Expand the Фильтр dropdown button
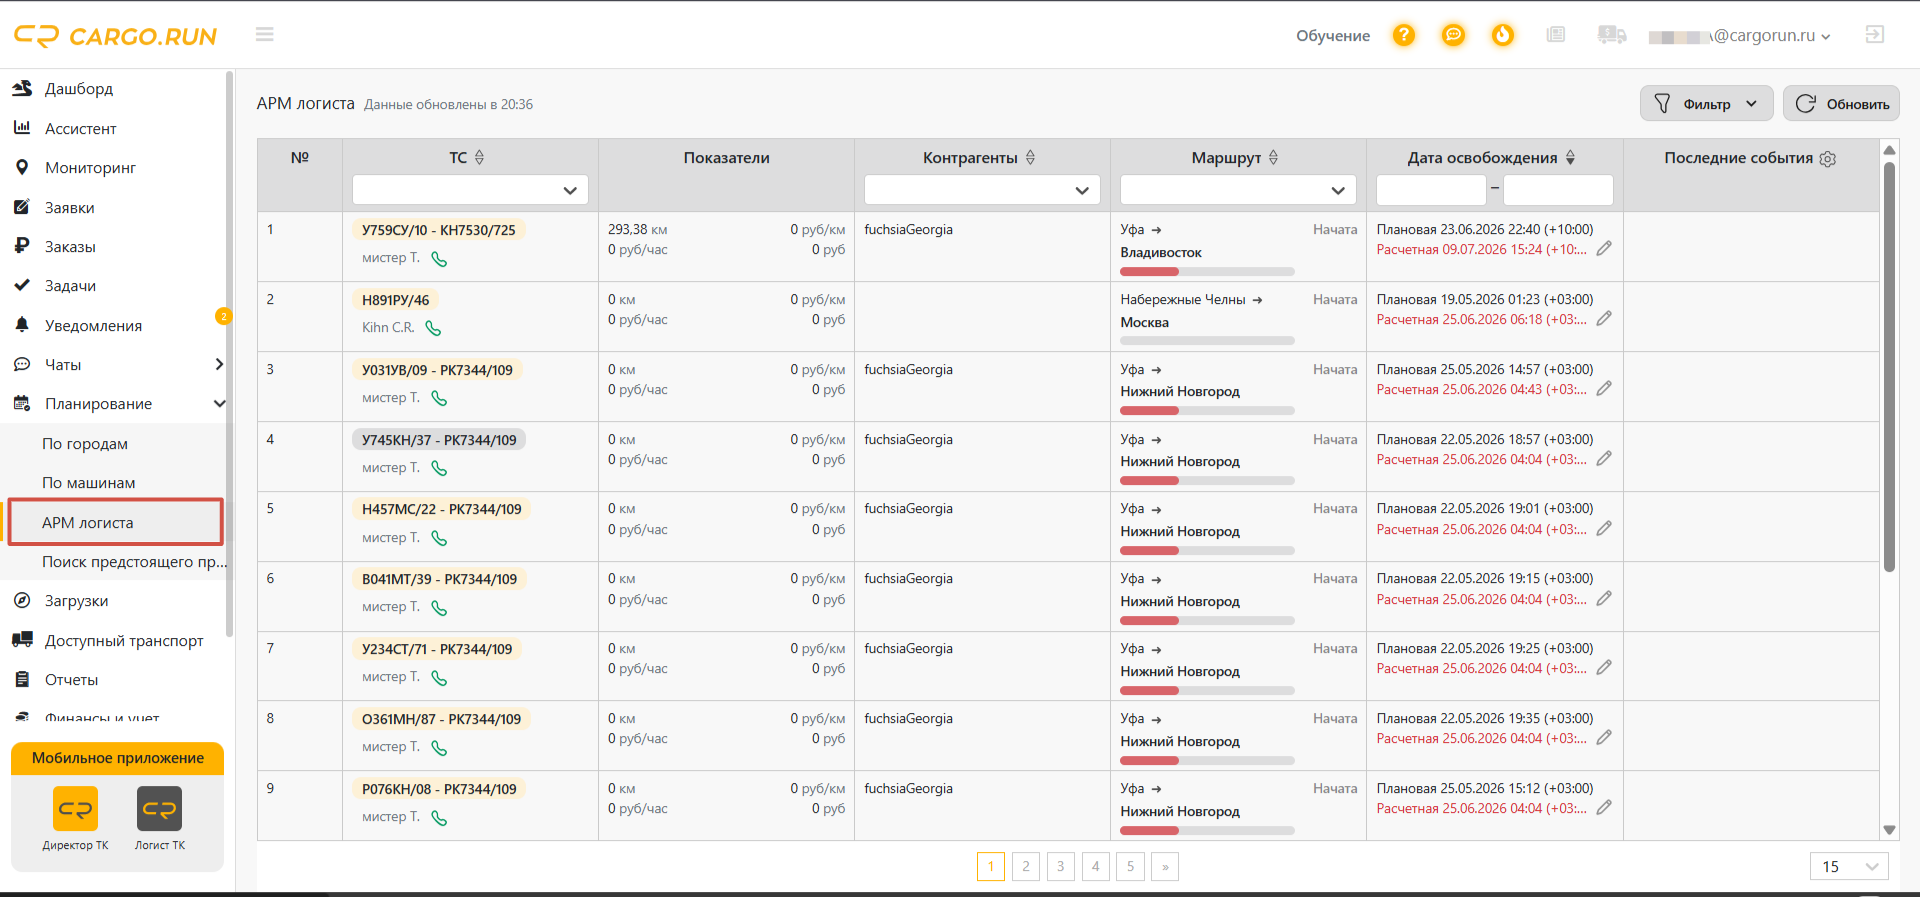The height and width of the screenshot is (897, 1920). (x=1706, y=104)
